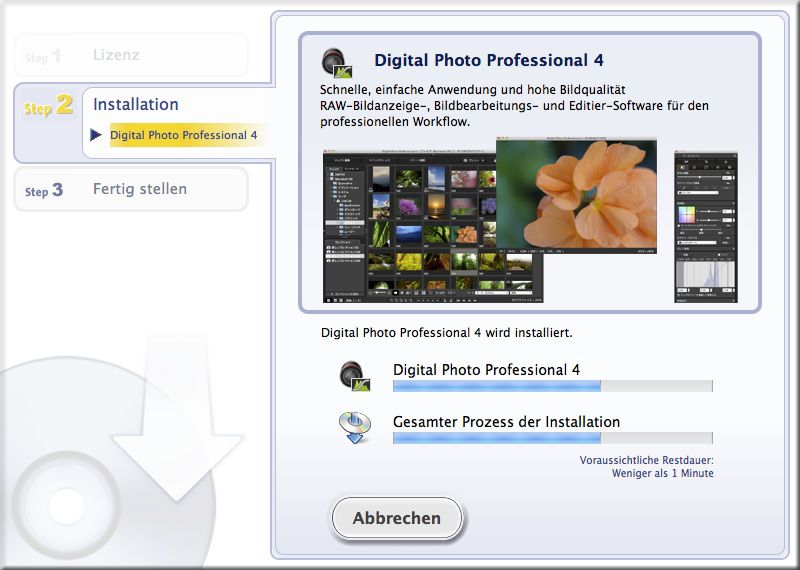800x570 pixels.
Task: Select Step 2 Installation heading
Action: coord(136,104)
